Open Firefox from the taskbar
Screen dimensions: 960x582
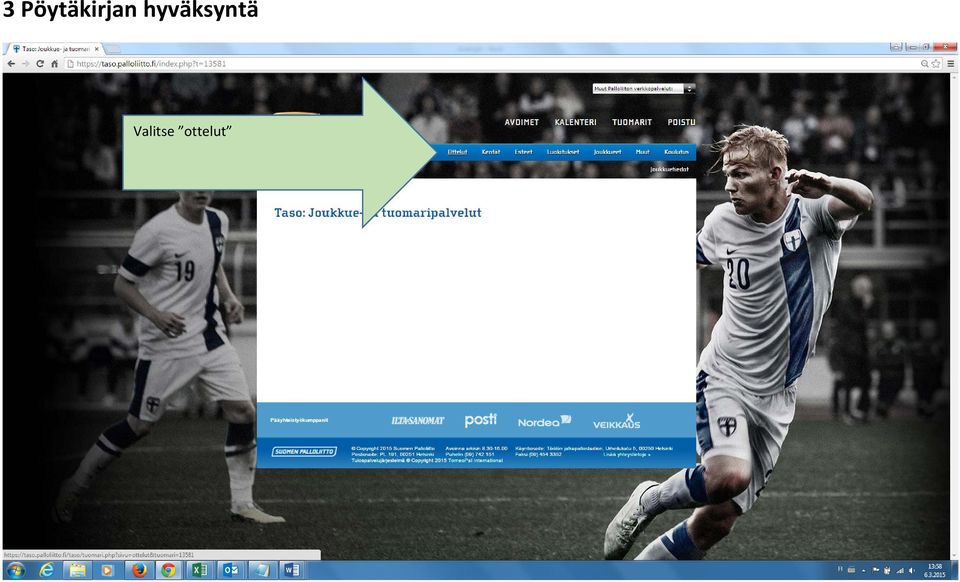click(139, 571)
